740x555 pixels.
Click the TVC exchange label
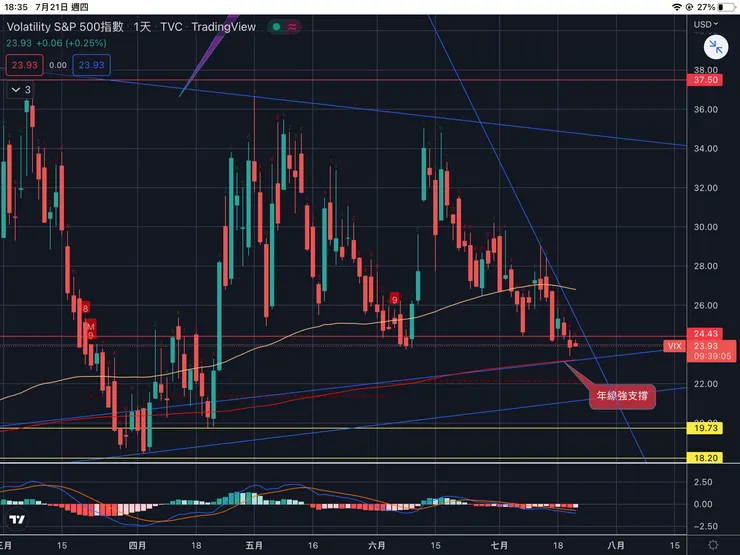(171, 27)
